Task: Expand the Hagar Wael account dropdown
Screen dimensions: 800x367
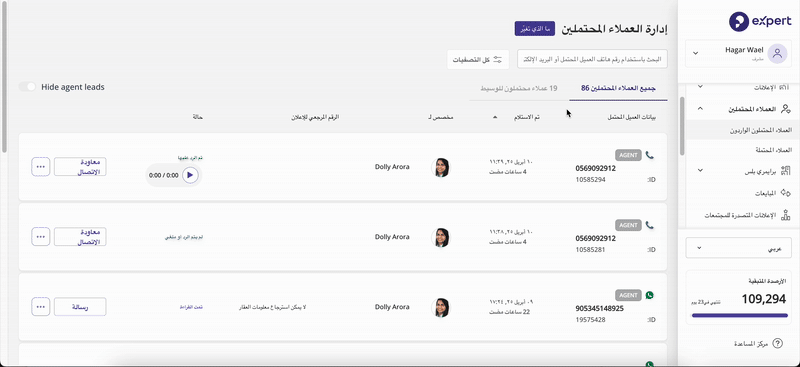Action: 695,53
